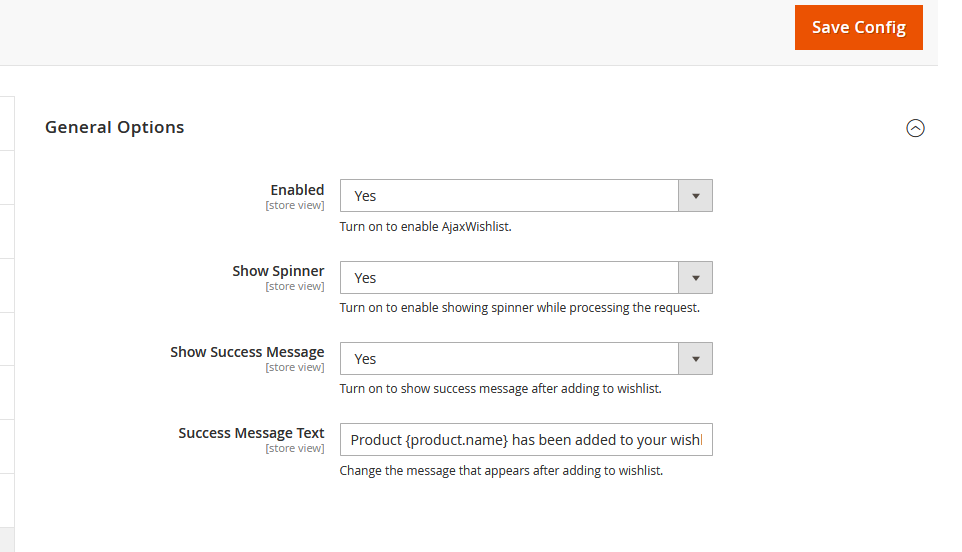
Task: Click the [store view] scope under Enabled
Action: click(x=295, y=205)
